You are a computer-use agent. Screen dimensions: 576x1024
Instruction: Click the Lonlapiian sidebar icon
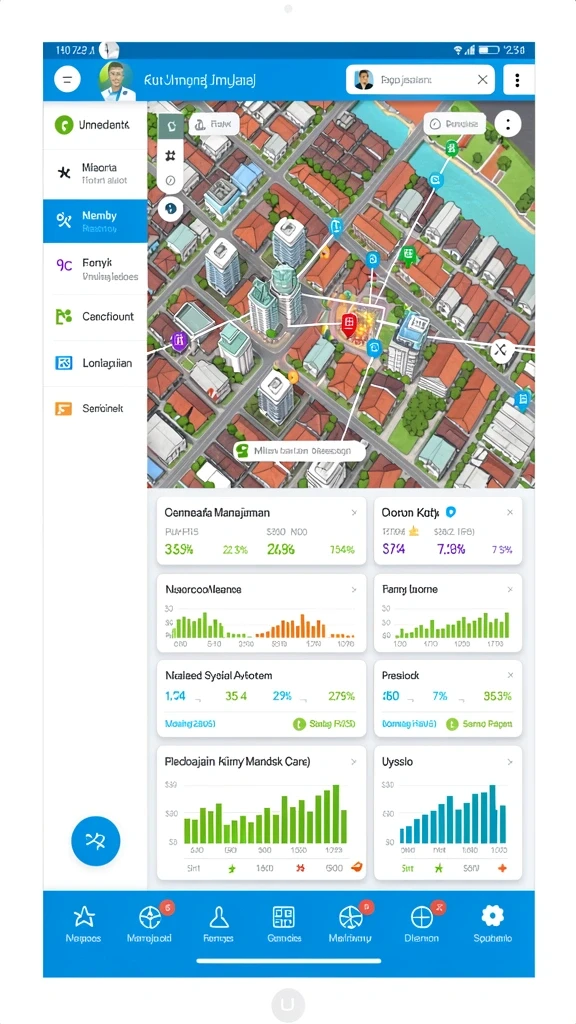[x=63, y=363]
